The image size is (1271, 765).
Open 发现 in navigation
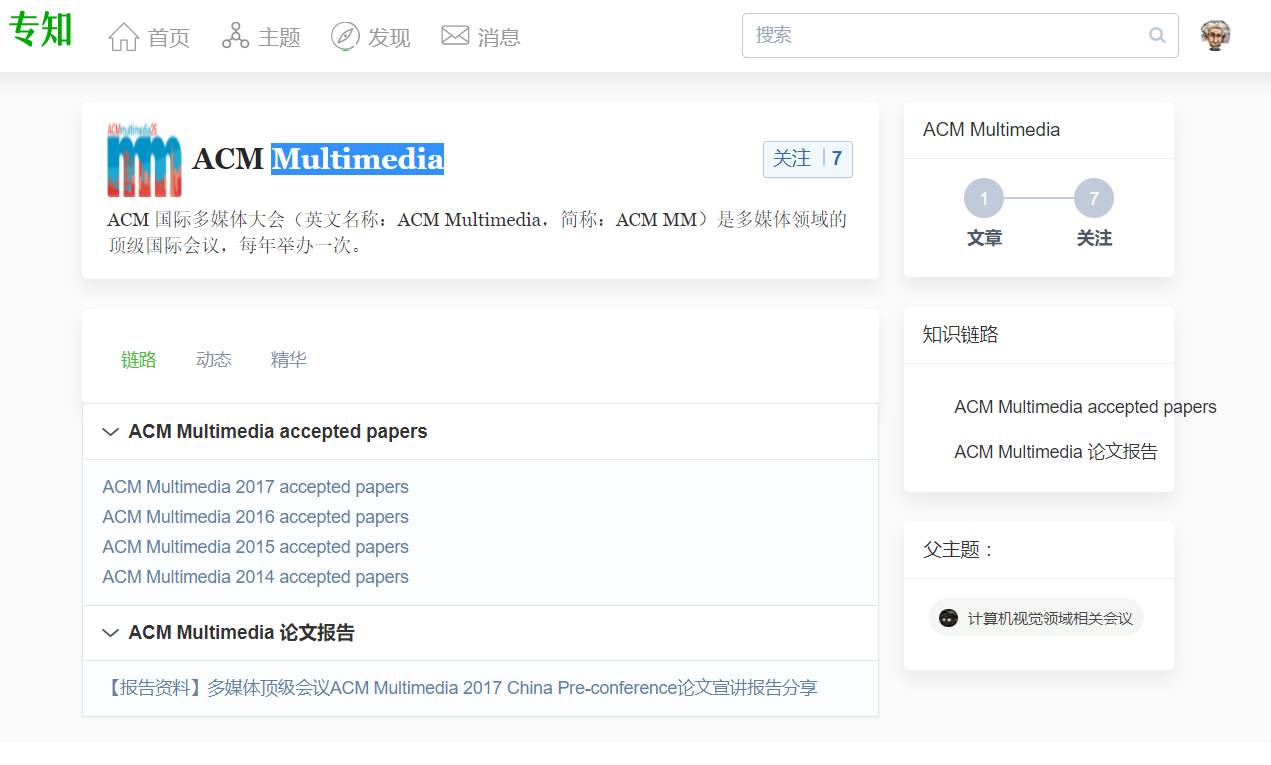click(x=389, y=38)
